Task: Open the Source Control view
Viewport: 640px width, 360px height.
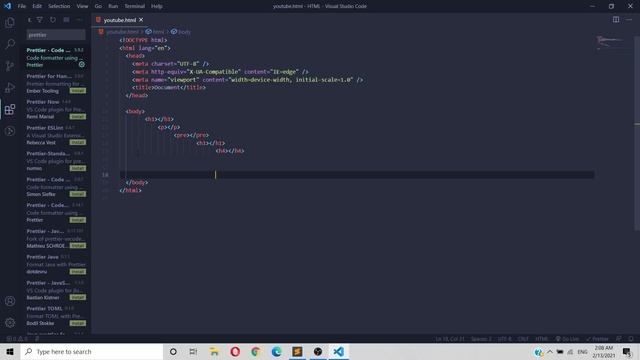Action: (x=10, y=65)
